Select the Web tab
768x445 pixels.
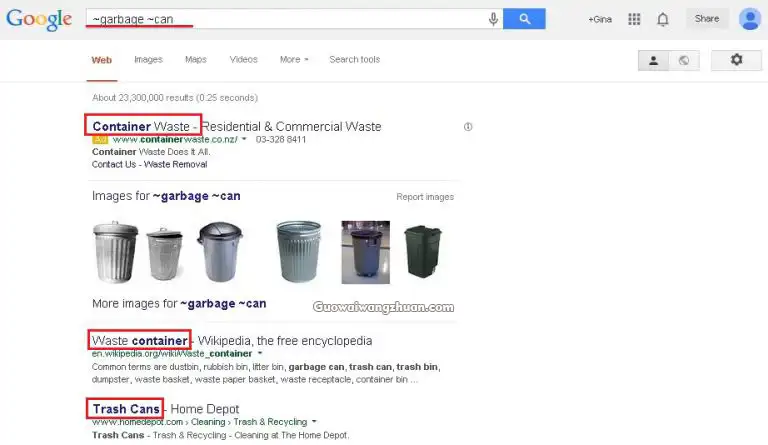point(102,60)
